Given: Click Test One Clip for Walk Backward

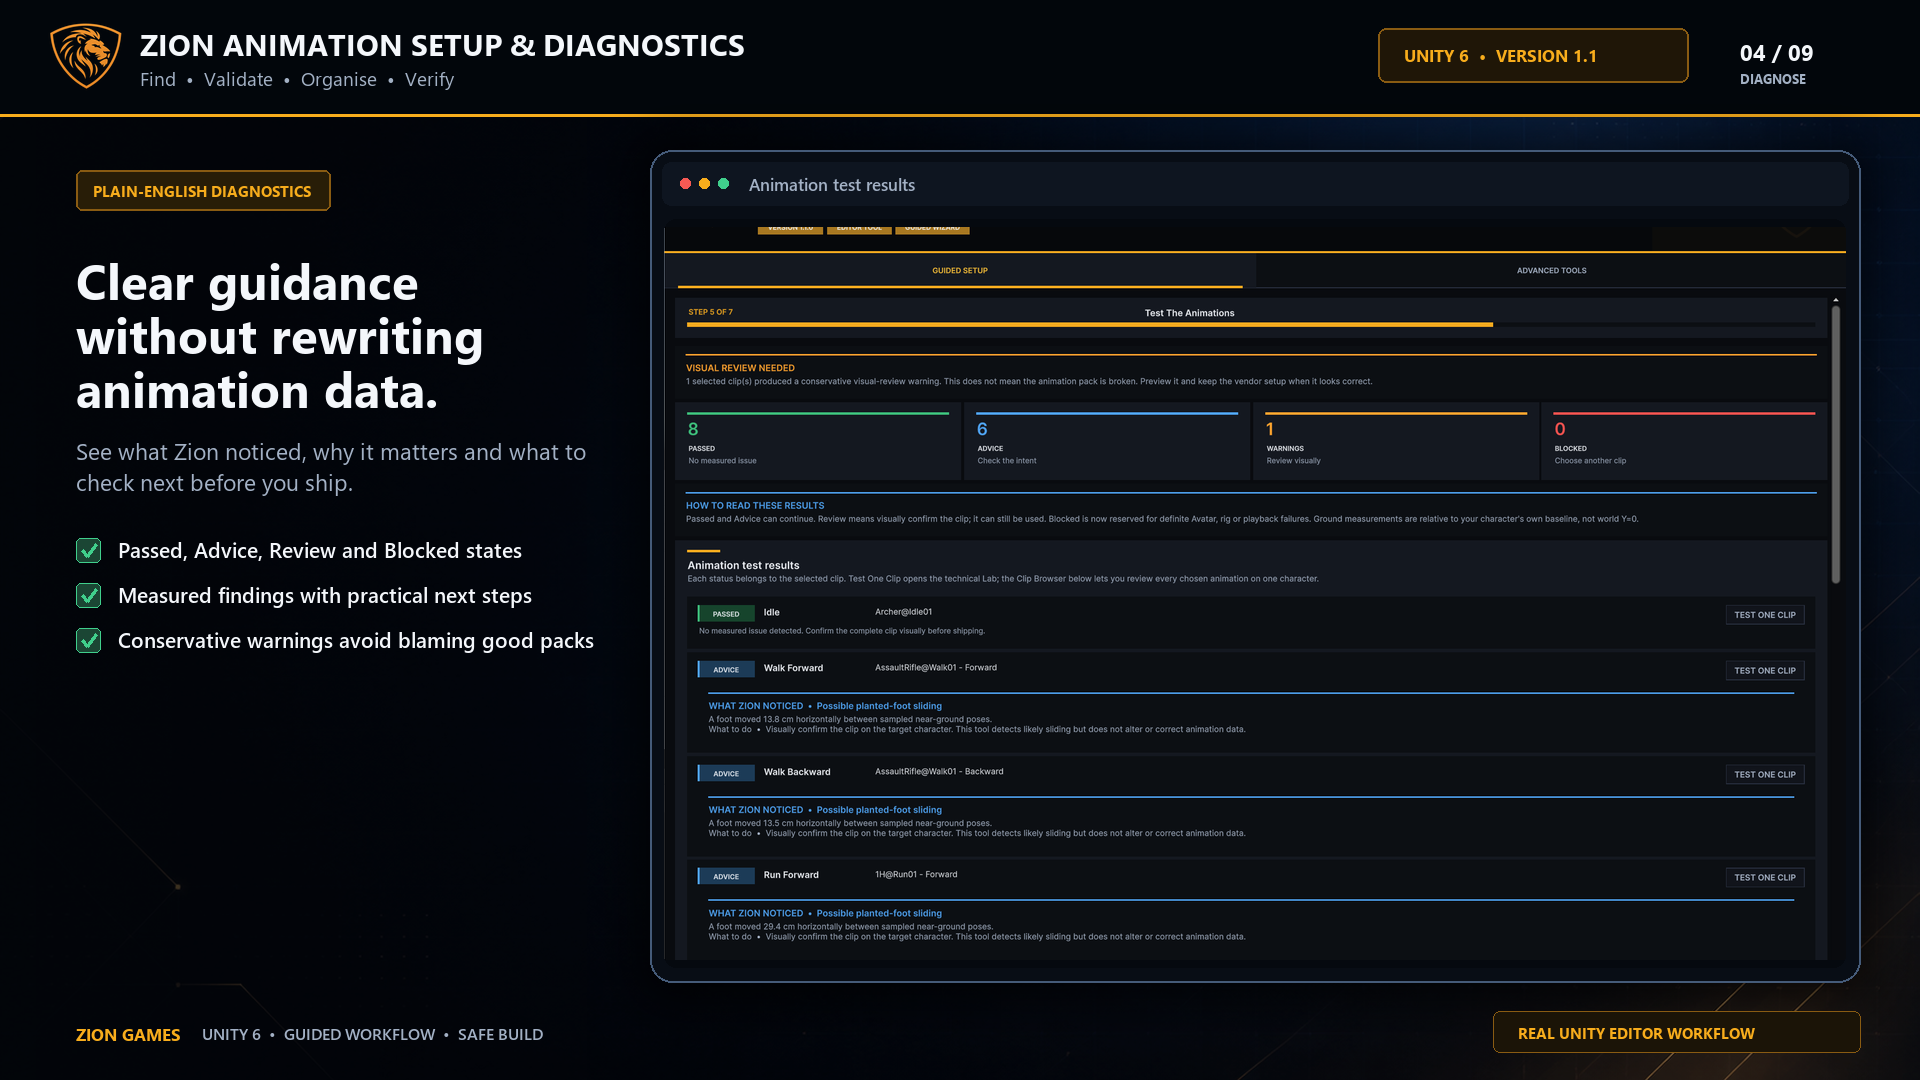Looking at the screenshot, I should pos(1764,775).
